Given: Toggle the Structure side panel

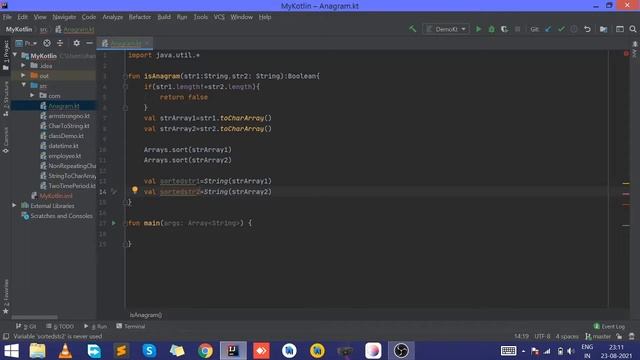Looking at the screenshot, I should click(x=6, y=99).
